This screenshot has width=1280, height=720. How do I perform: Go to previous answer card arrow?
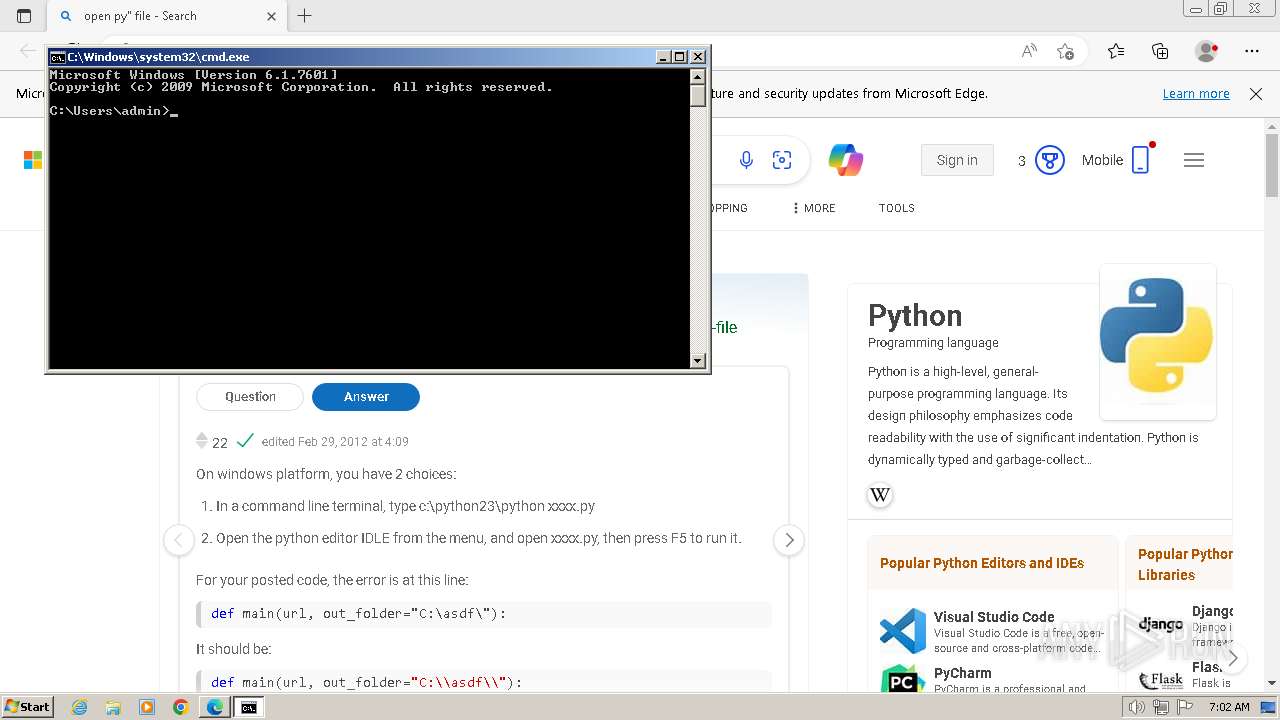(x=179, y=540)
